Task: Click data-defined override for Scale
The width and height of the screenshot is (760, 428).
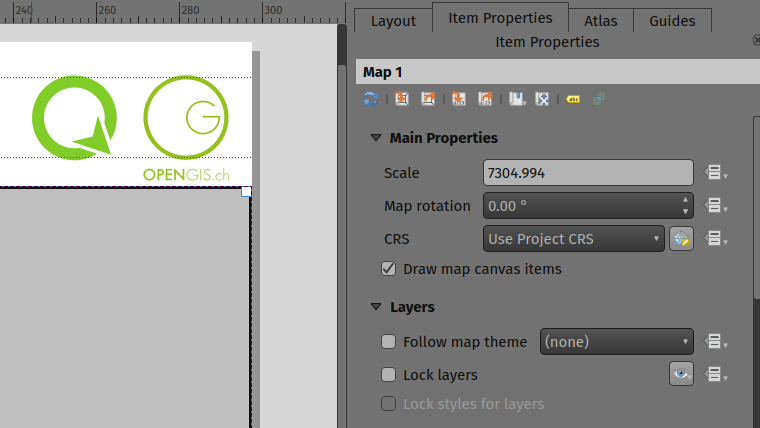Action: point(715,173)
